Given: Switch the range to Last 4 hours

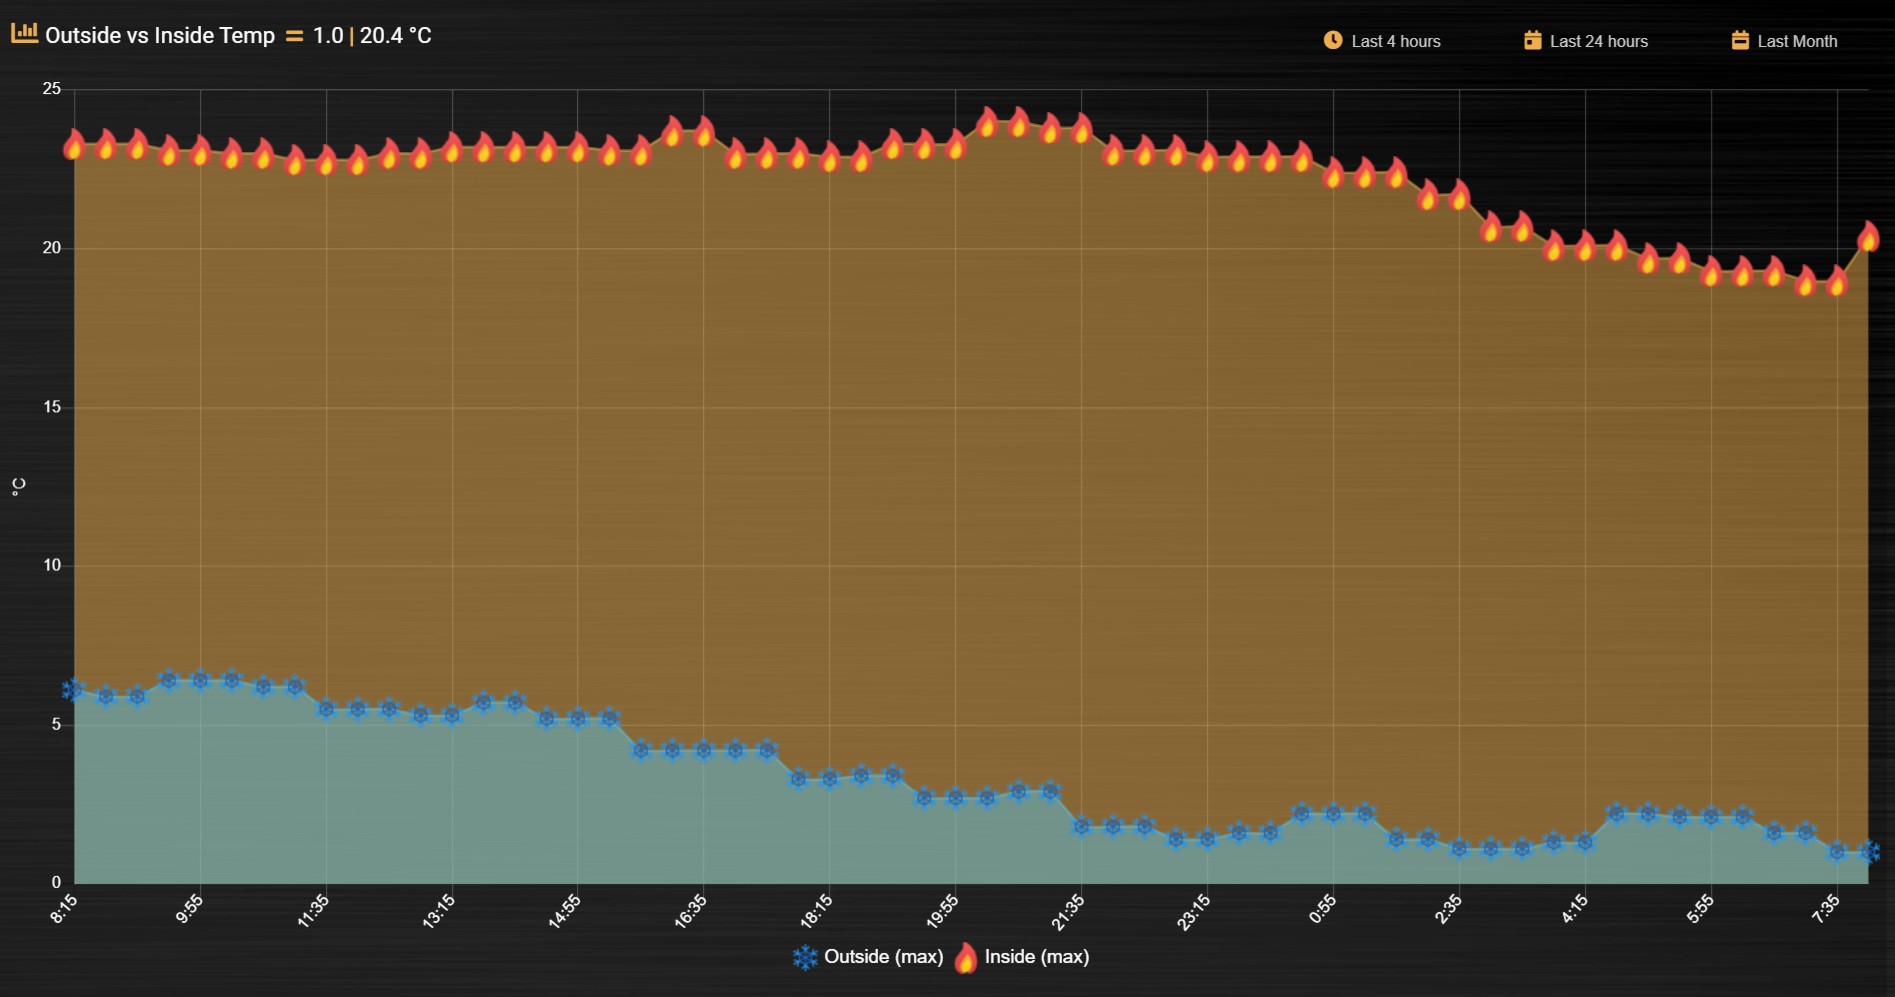Looking at the screenshot, I should (1382, 41).
